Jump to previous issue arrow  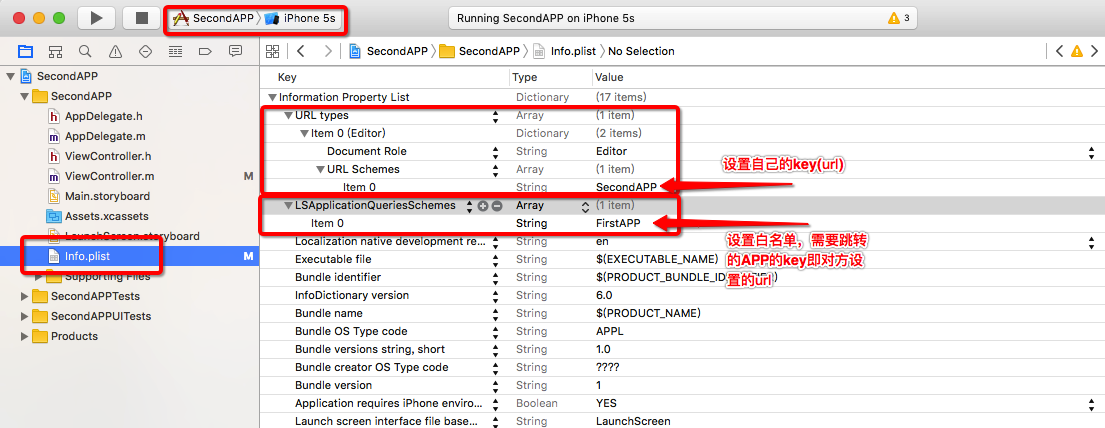click(x=1059, y=51)
